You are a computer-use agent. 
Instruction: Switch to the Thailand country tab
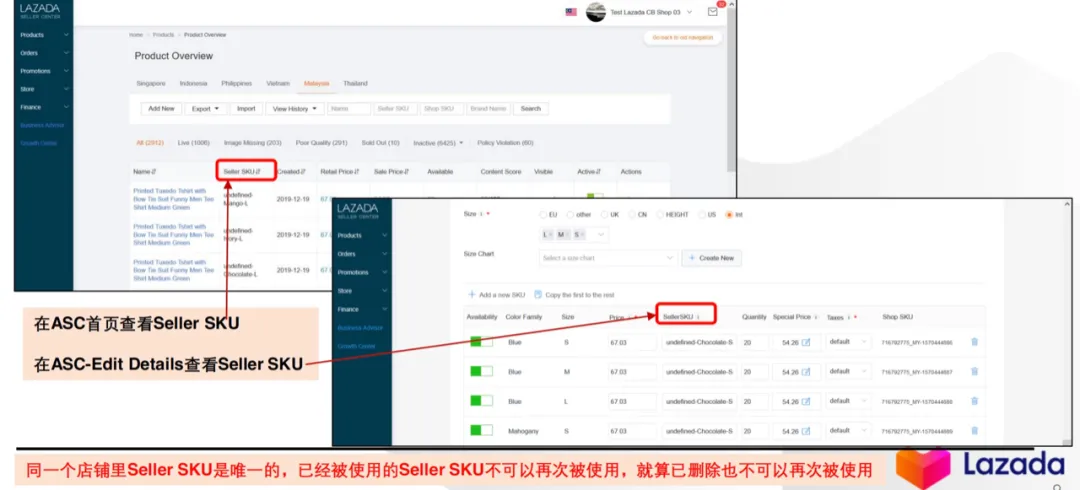pos(355,83)
